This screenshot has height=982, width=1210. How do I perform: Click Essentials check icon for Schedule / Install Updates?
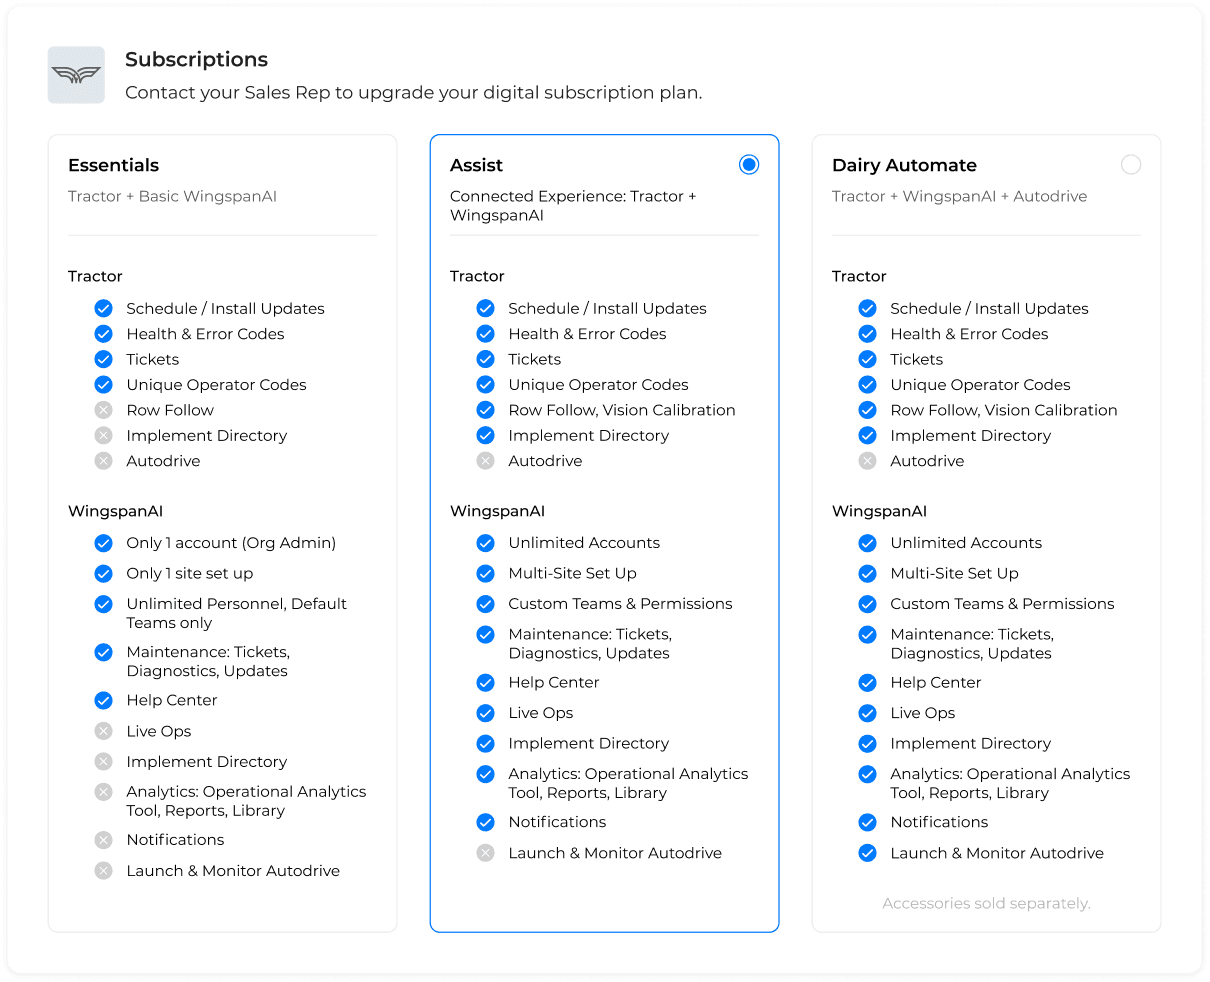click(103, 308)
